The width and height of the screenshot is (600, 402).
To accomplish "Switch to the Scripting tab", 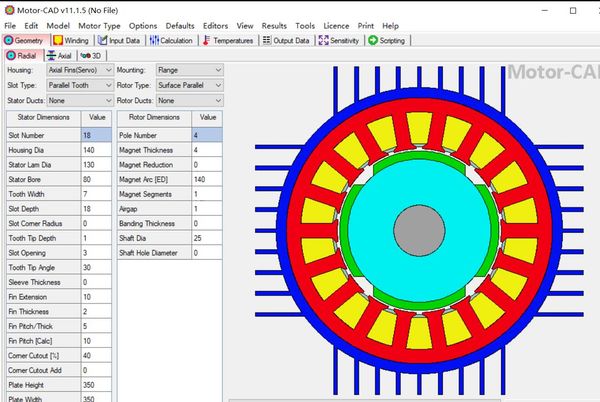I will 387,41.
